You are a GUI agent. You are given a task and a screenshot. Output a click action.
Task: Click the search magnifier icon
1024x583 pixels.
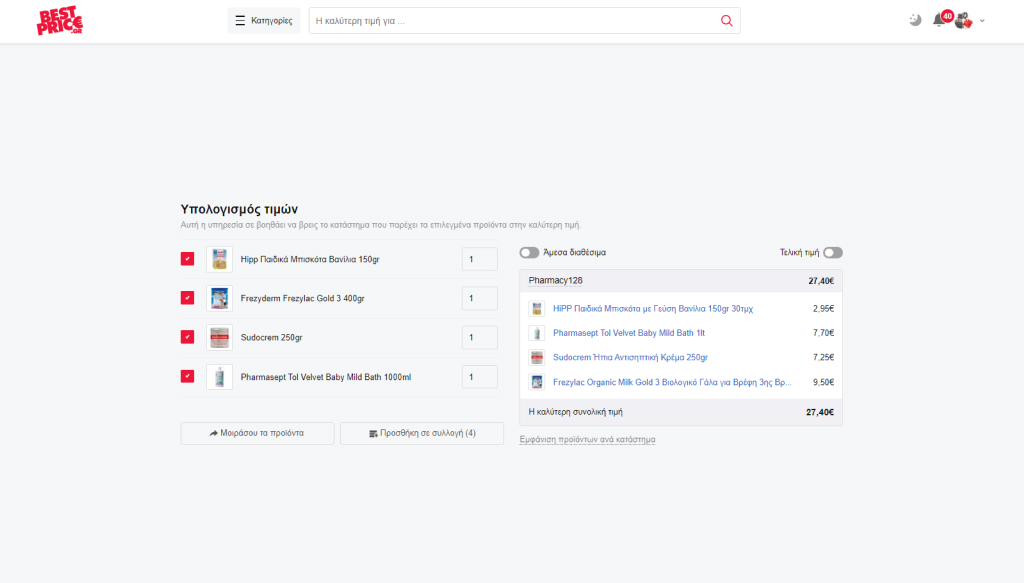click(726, 21)
